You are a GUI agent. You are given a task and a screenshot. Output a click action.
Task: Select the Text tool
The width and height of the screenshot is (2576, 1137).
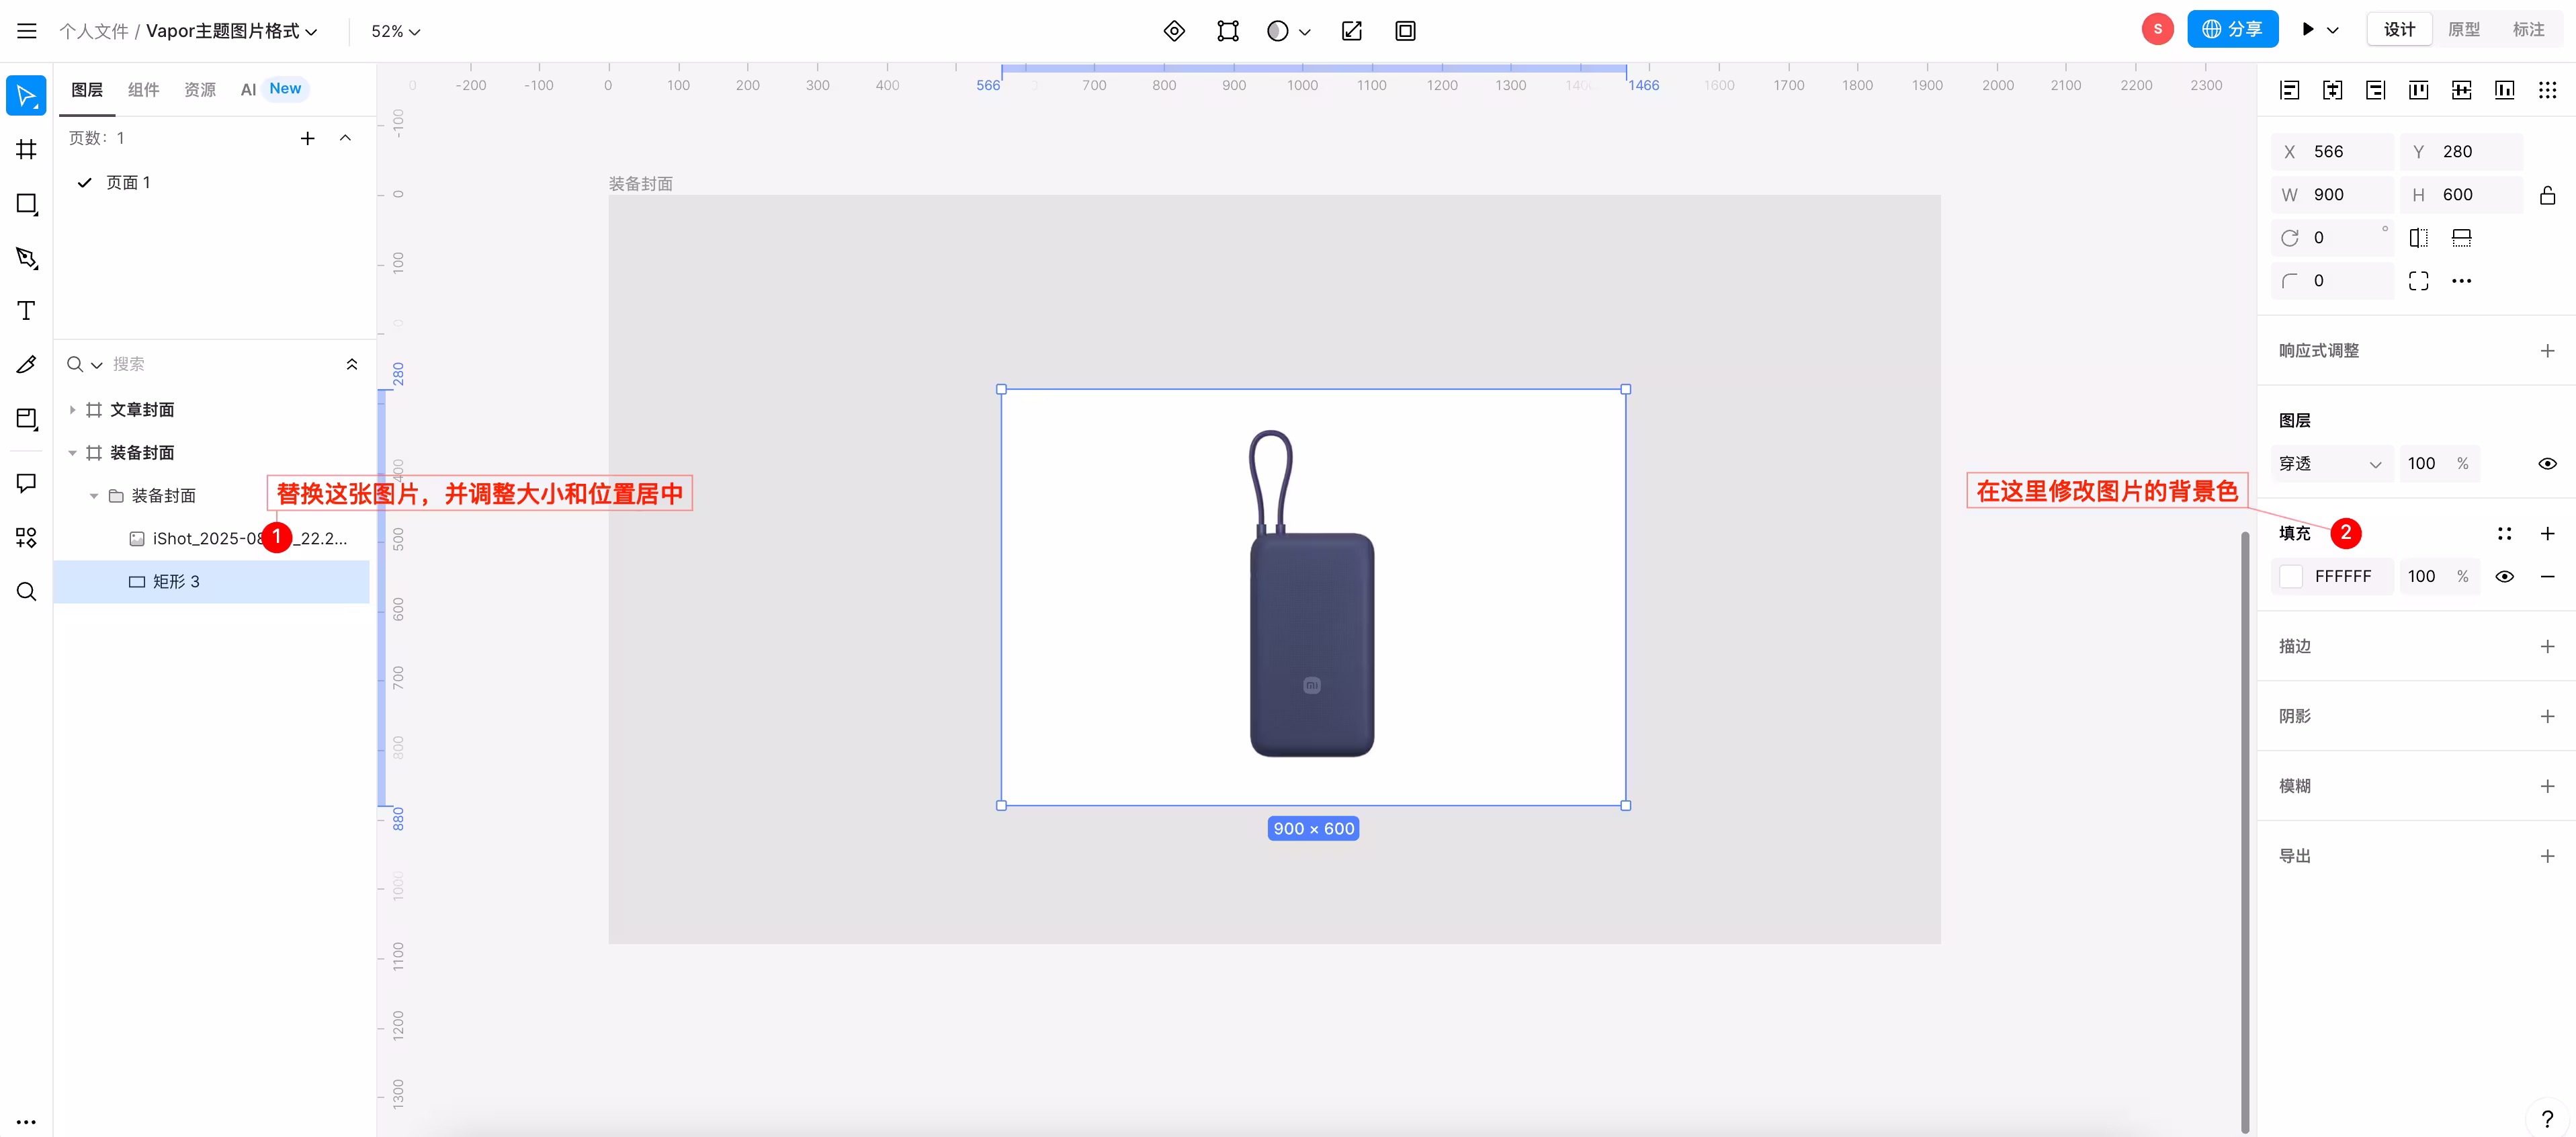click(27, 311)
